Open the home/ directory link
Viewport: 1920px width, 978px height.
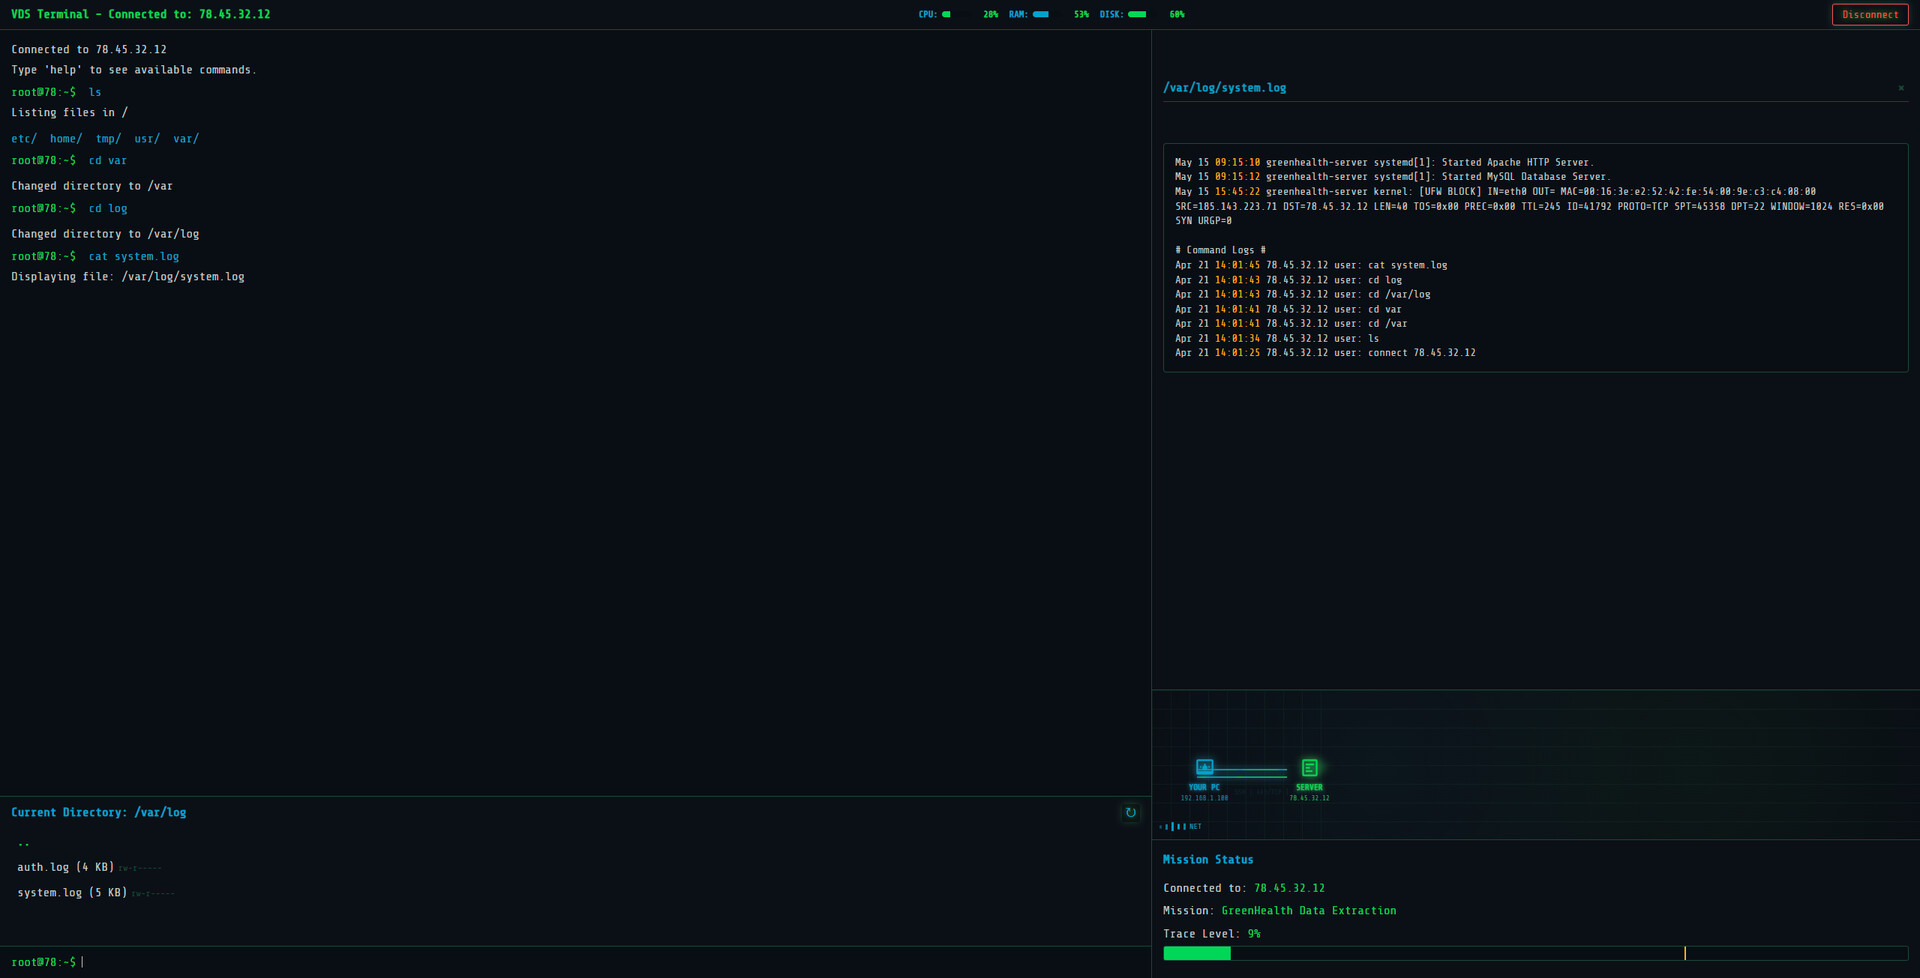tap(65, 138)
